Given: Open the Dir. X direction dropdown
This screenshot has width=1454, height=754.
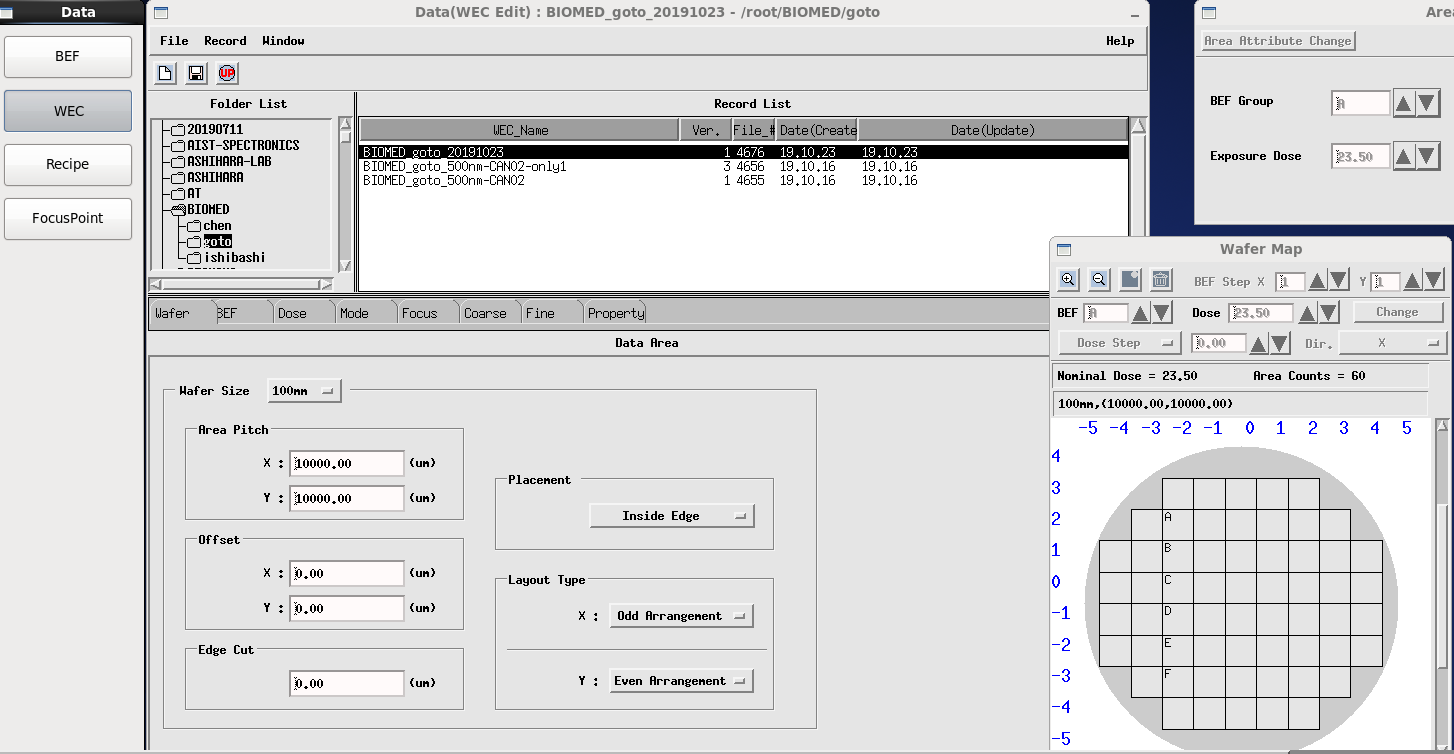Looking at the screenshot, I should coord(1393,343).
